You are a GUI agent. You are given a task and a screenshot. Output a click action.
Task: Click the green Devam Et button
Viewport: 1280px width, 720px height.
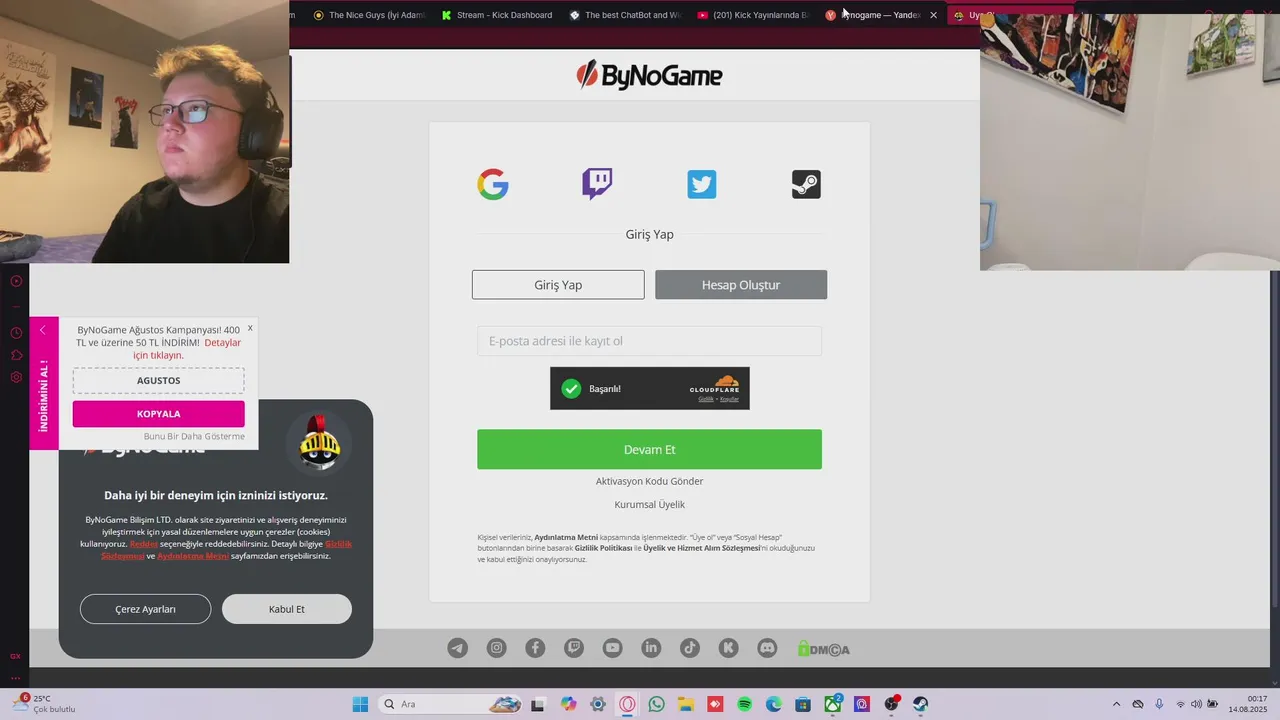(x=649, y=450)
